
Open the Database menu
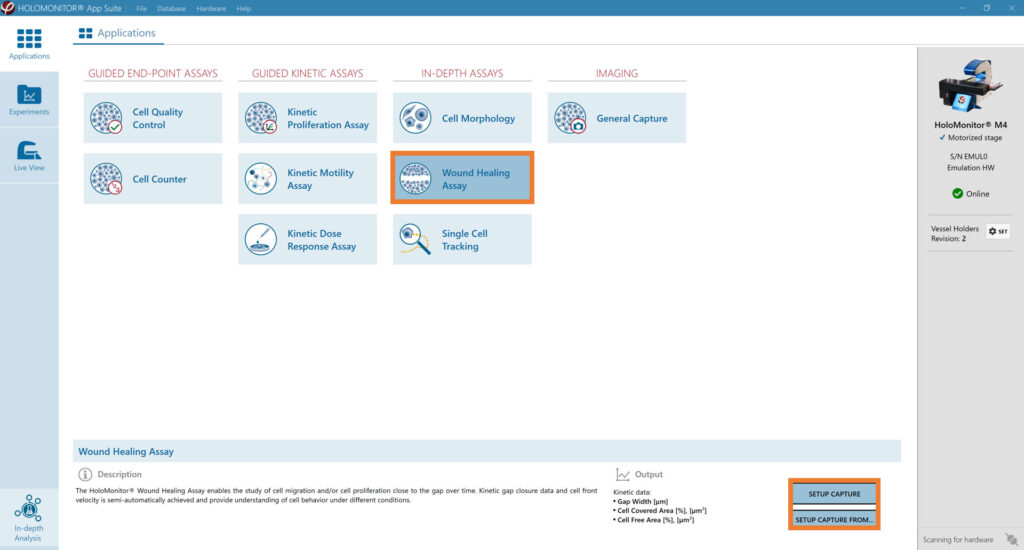point(171,8)
